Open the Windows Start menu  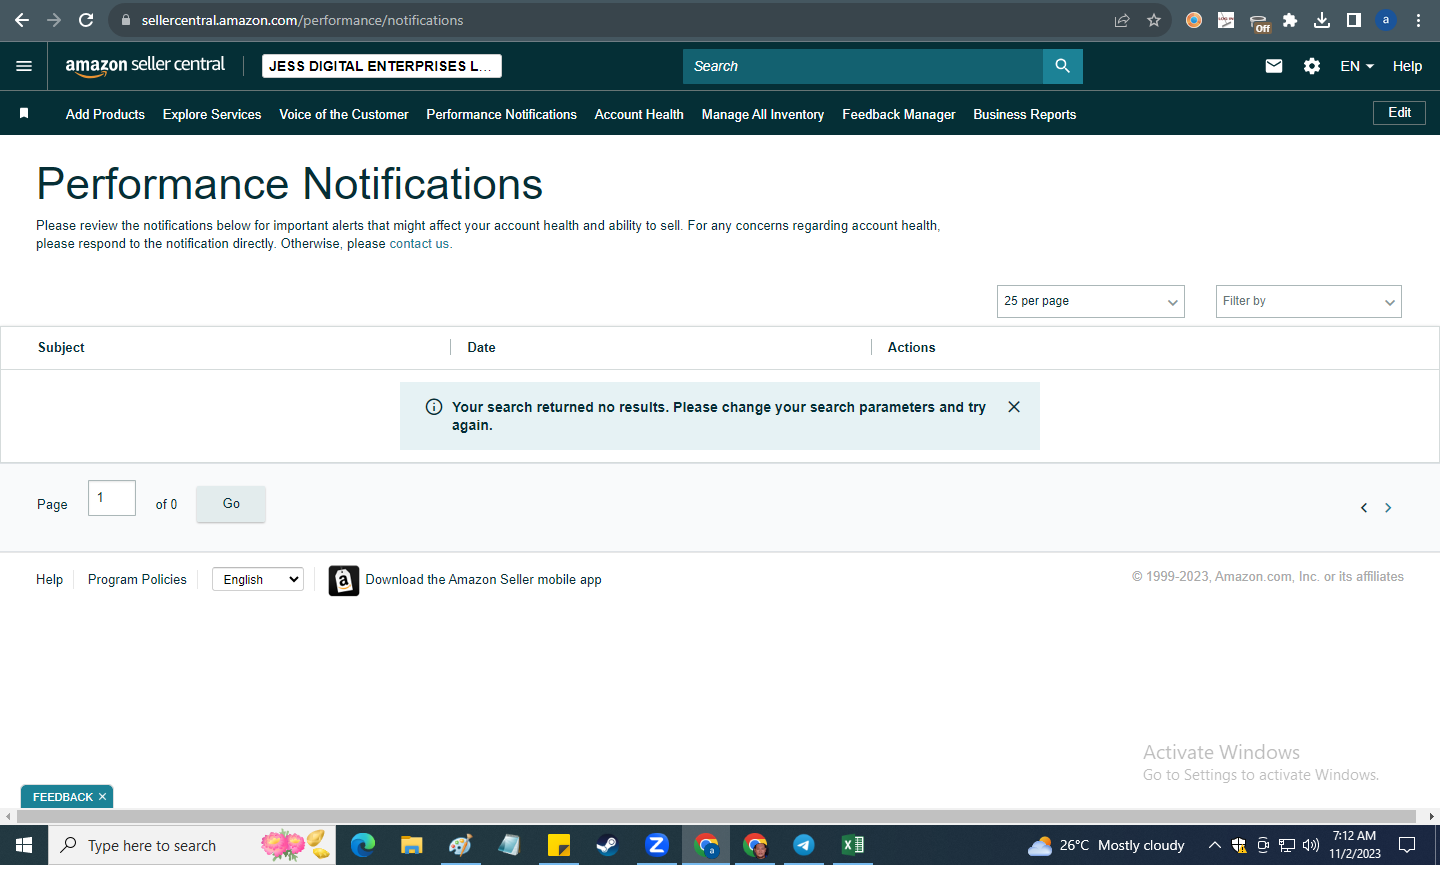click(24, 845)
